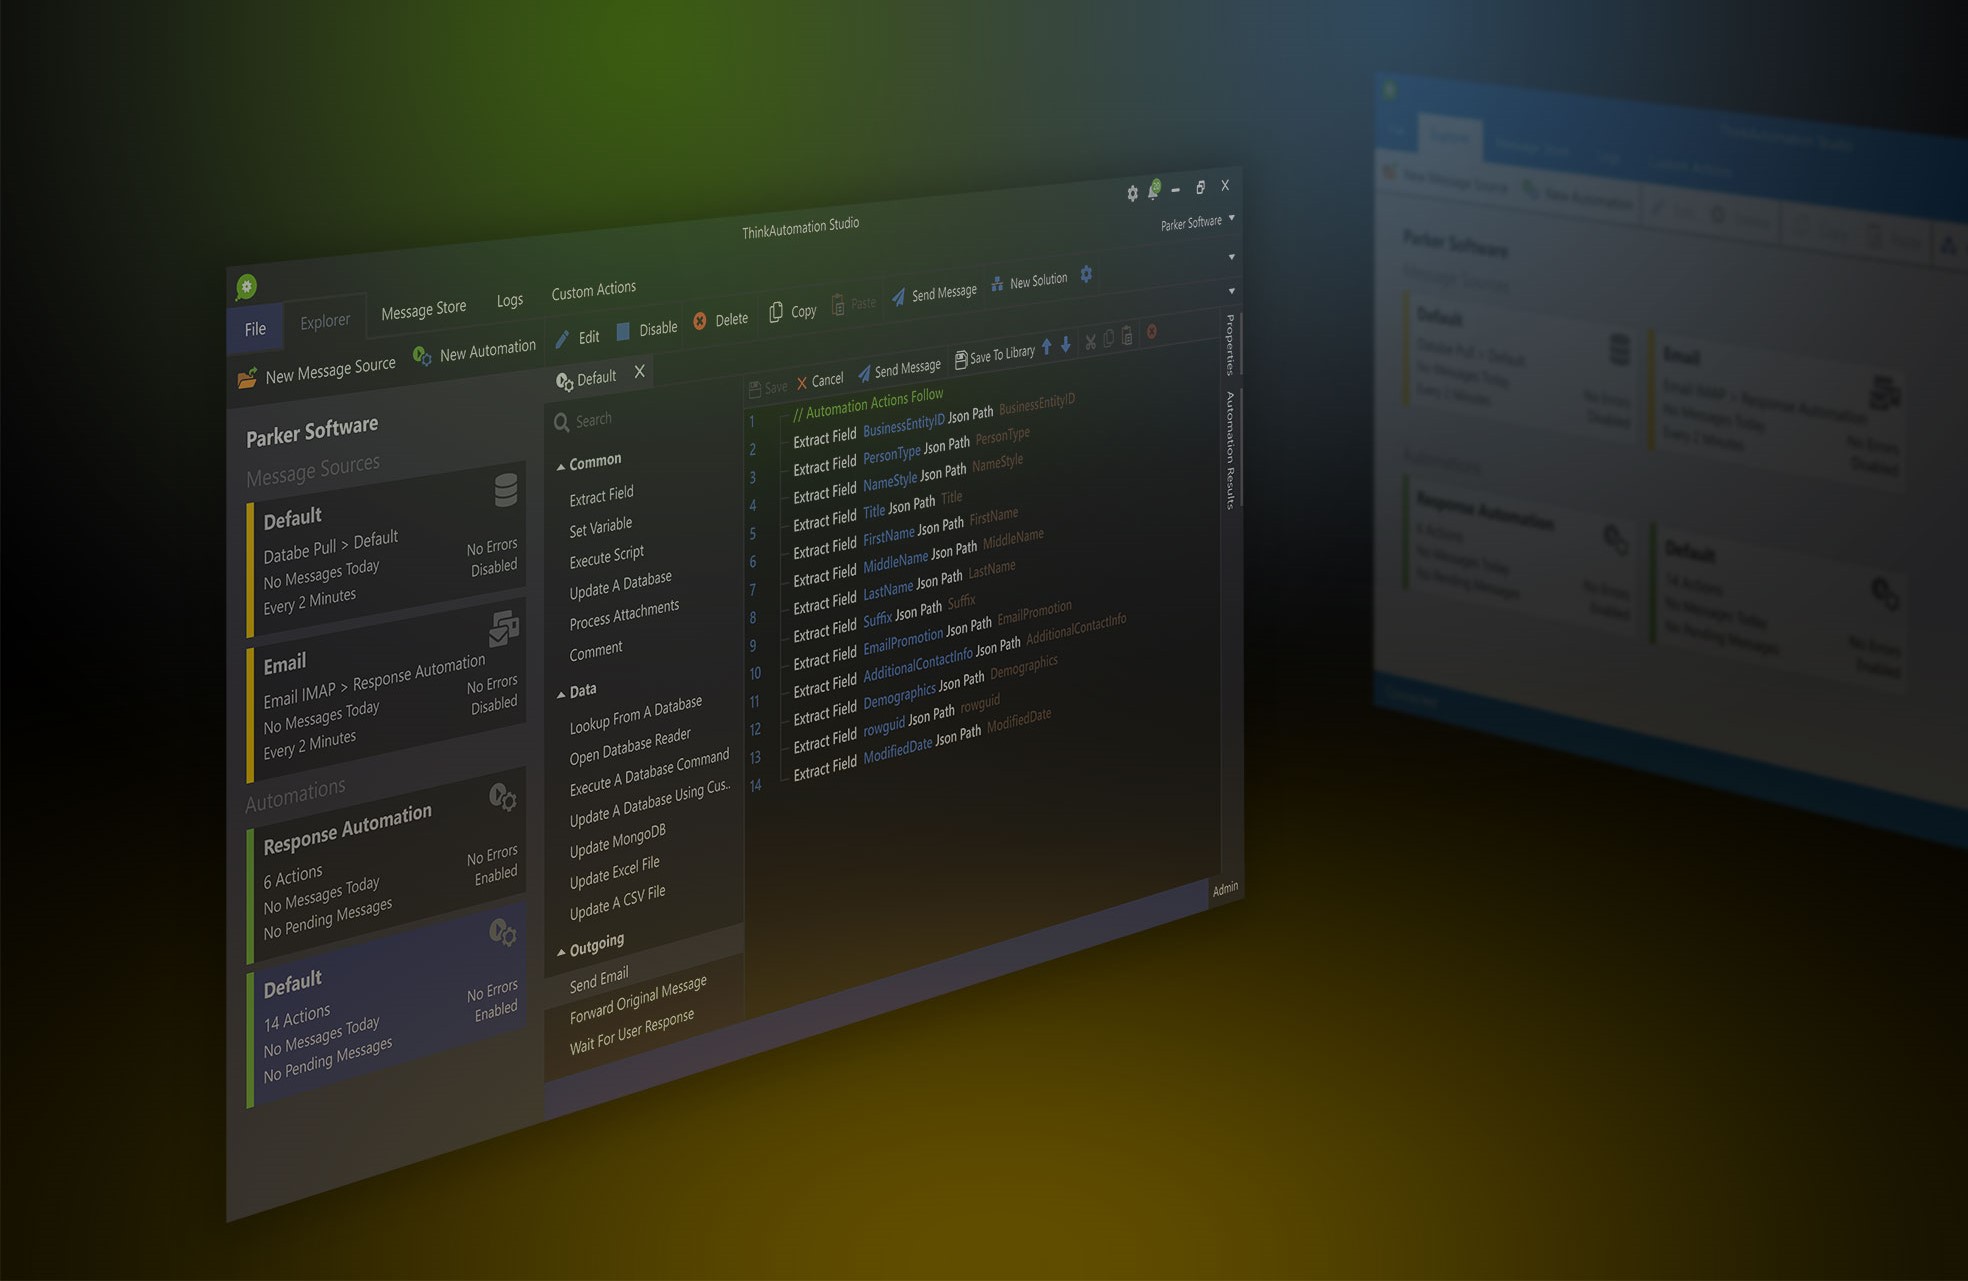Open the Logs tab

click(509, 299)
